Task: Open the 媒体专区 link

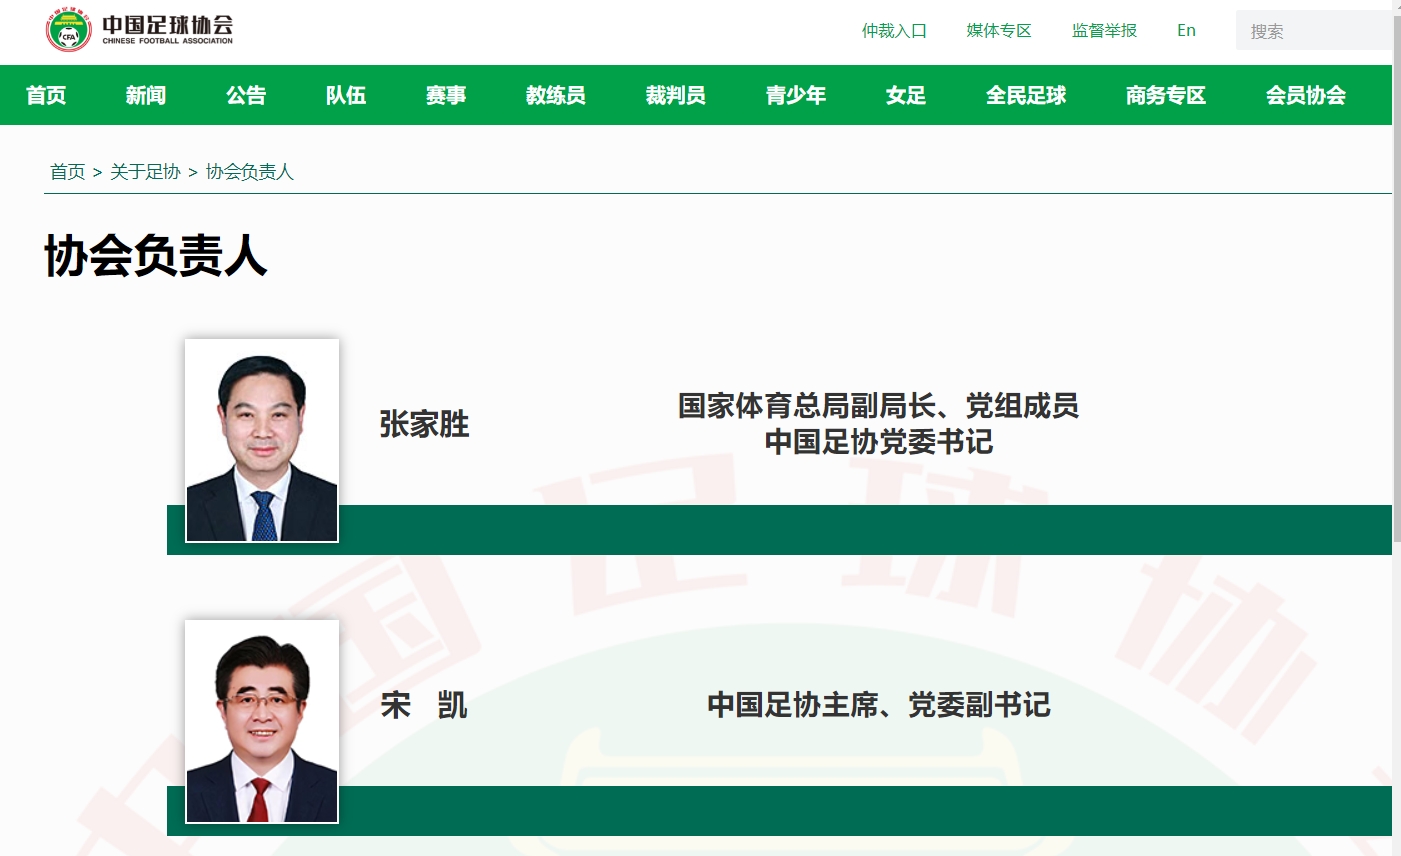Action: (999, 31)
